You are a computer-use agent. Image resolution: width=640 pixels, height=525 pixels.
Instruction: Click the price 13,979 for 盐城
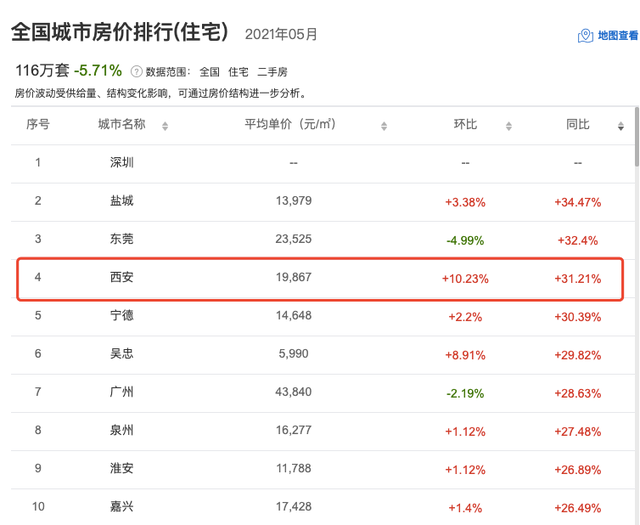pos(293,201)
